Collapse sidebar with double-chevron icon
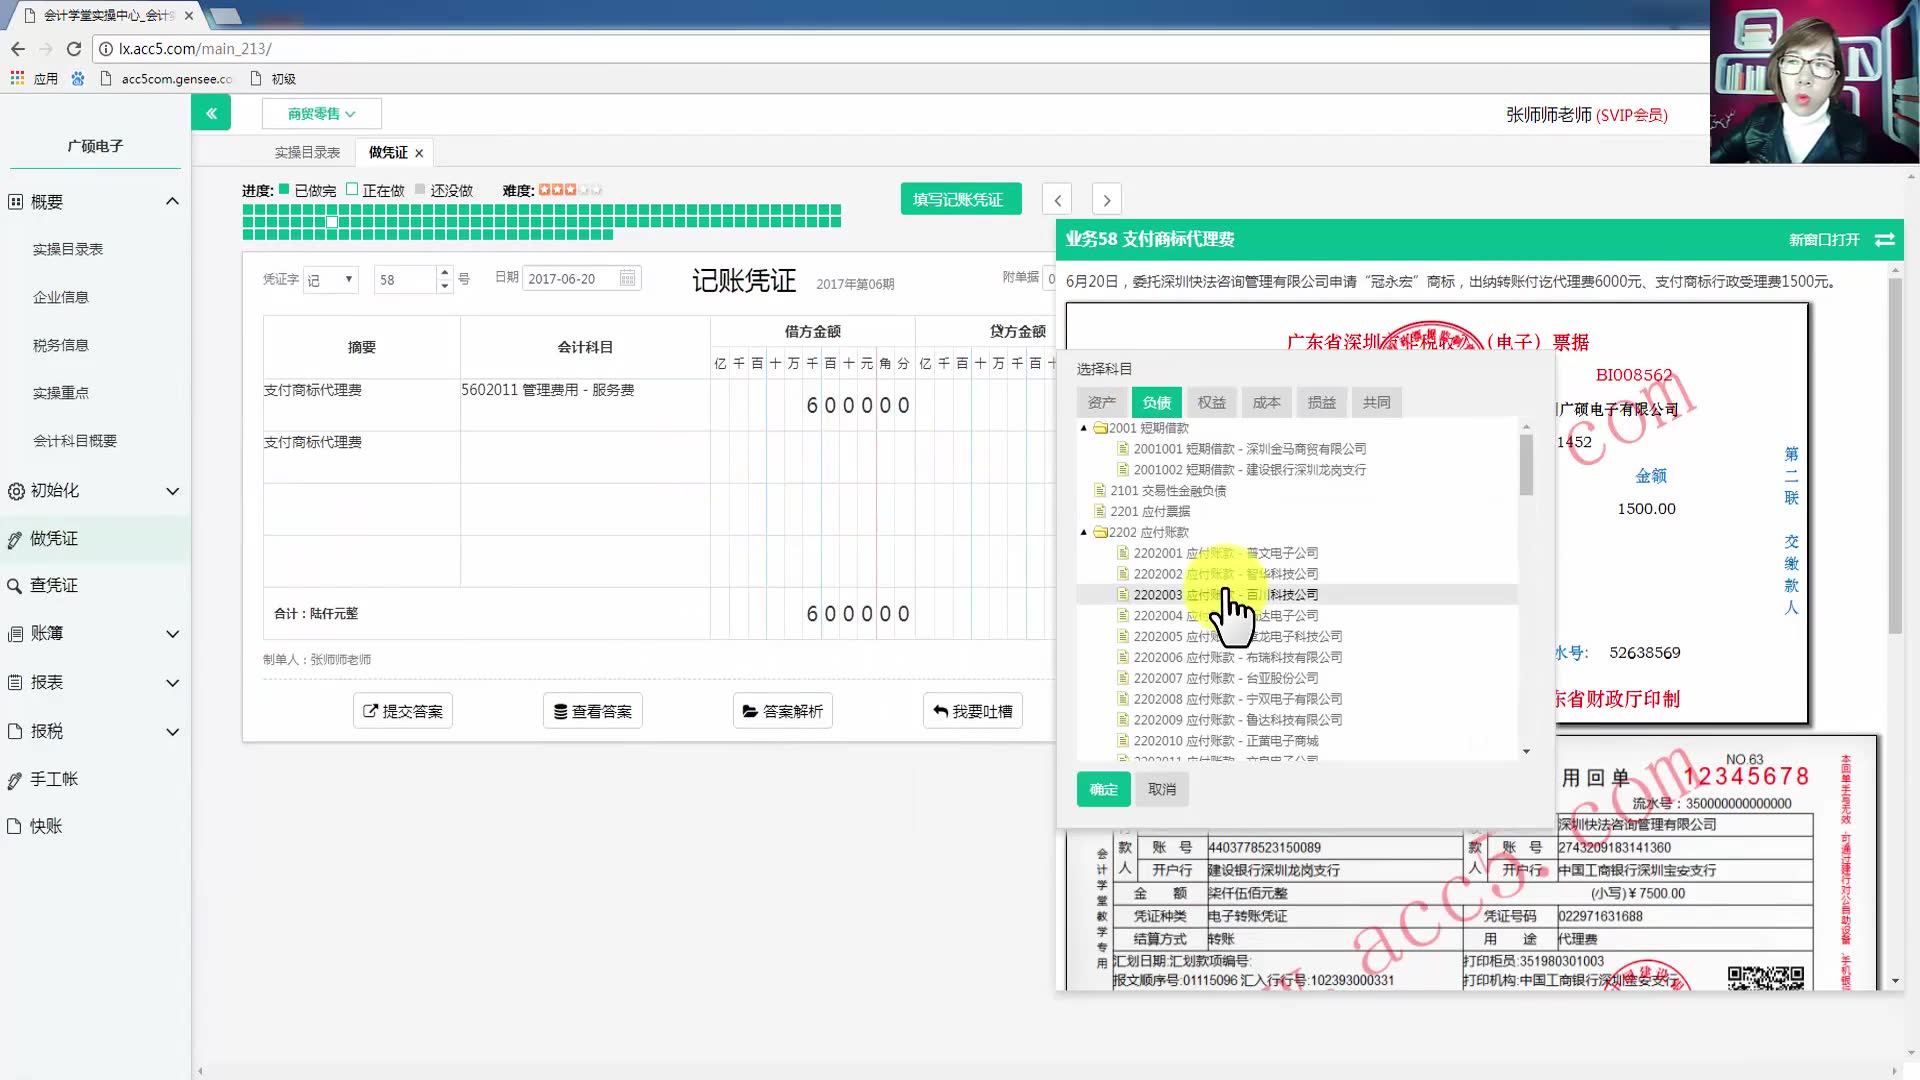1920x1080 pixels. [211, 113]
